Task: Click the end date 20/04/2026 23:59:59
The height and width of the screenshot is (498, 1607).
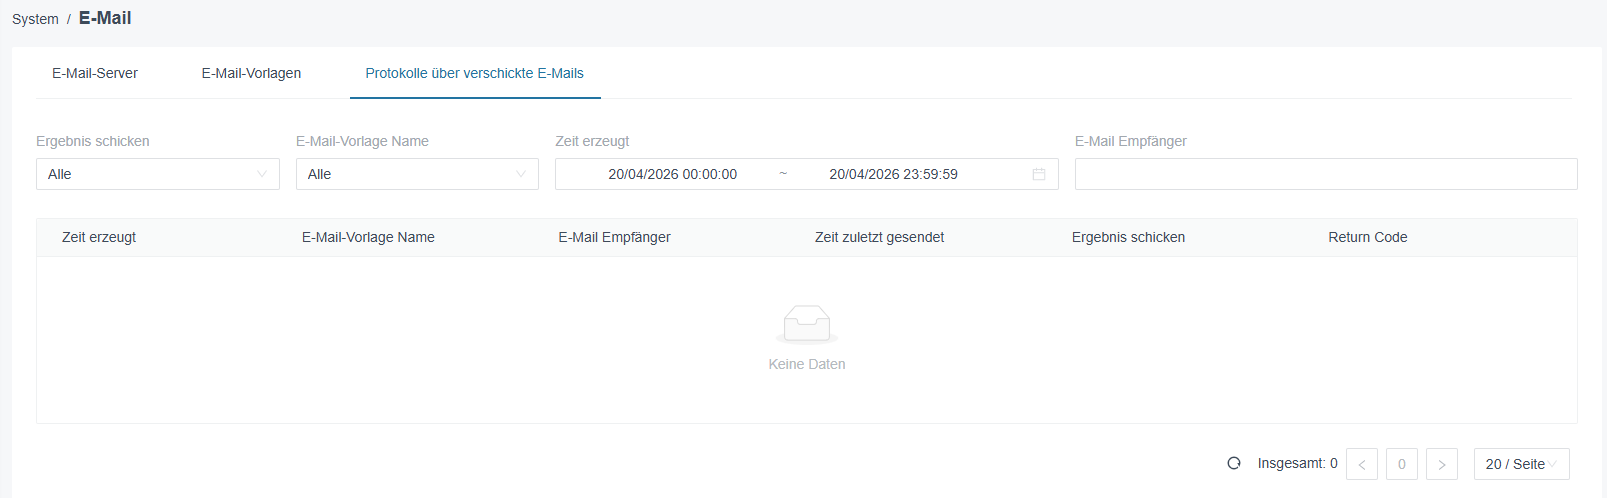Action: [x=894, y=174]
